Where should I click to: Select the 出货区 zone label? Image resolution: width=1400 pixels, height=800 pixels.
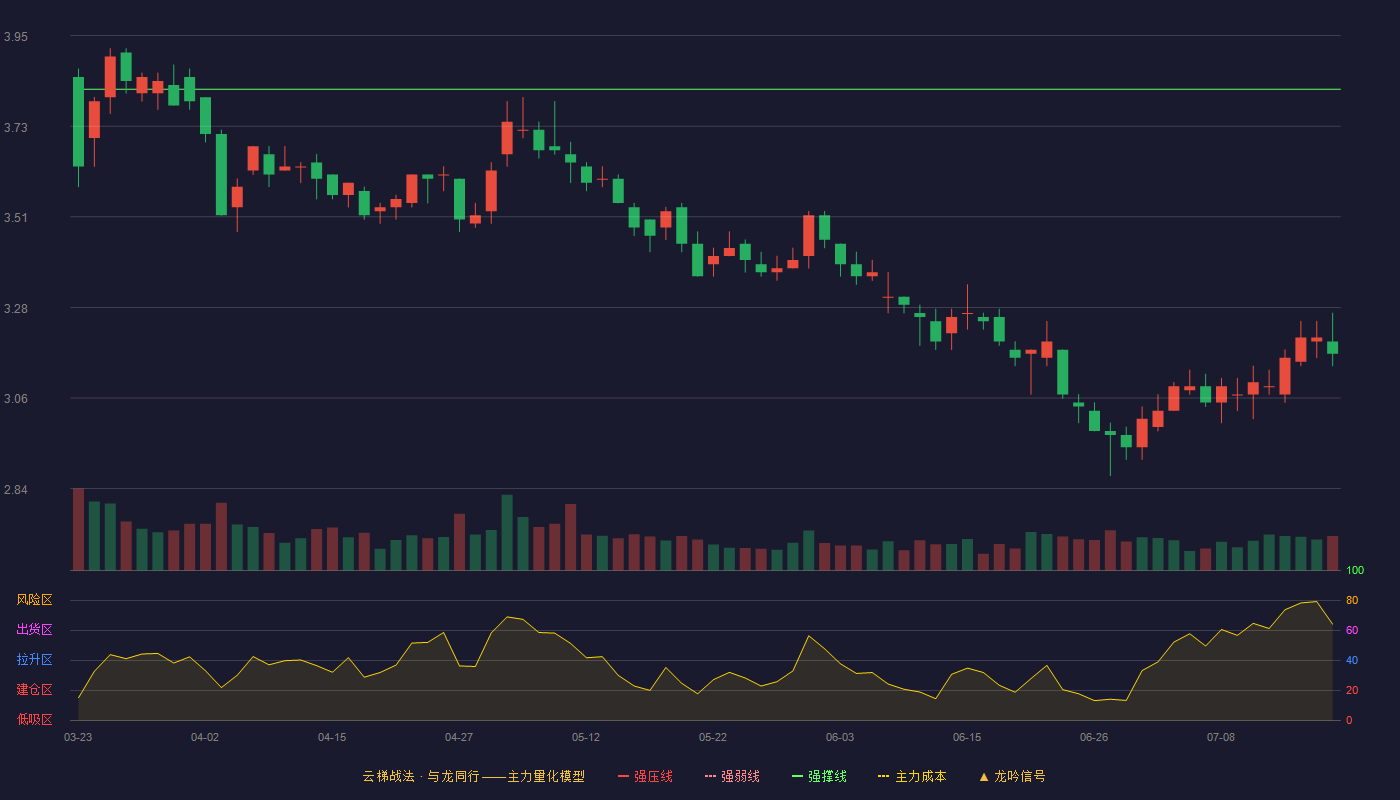pyautogui.click(x=34, y=630)
